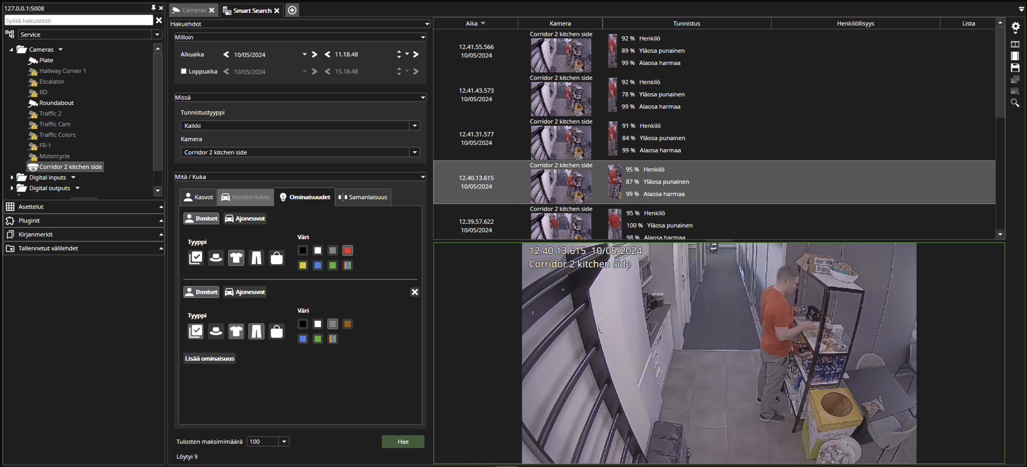Open the Samanlaisuus tab
The height and width of the screenshot is (467, 1027).
coord(363,196)
